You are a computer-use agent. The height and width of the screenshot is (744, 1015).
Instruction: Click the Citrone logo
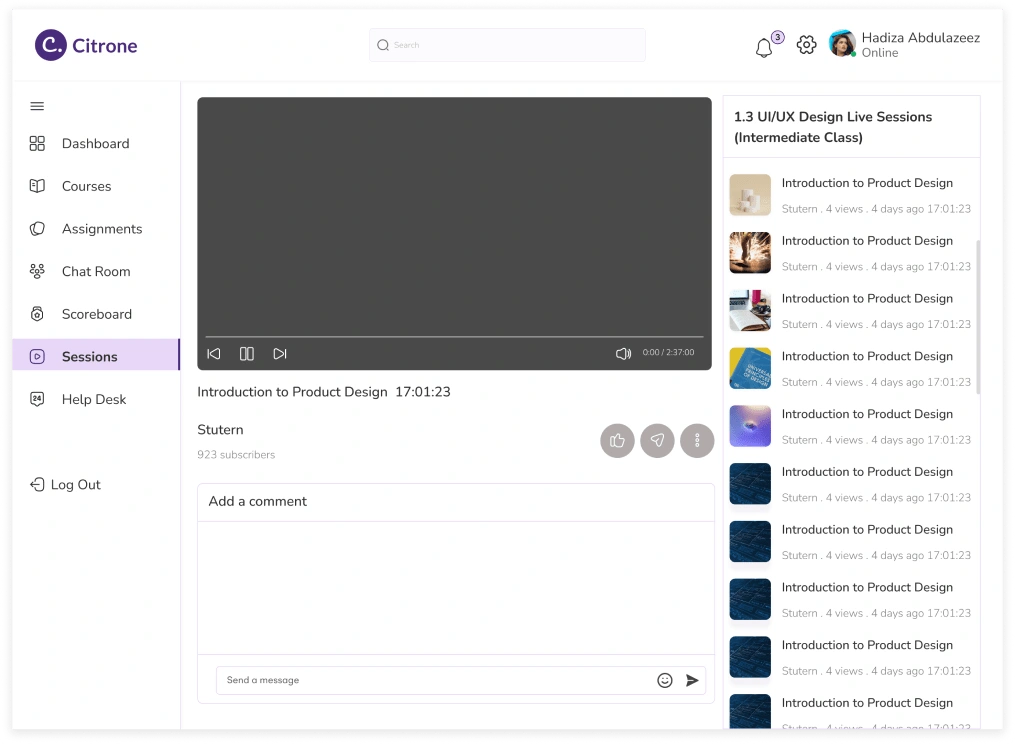[86, 45]
